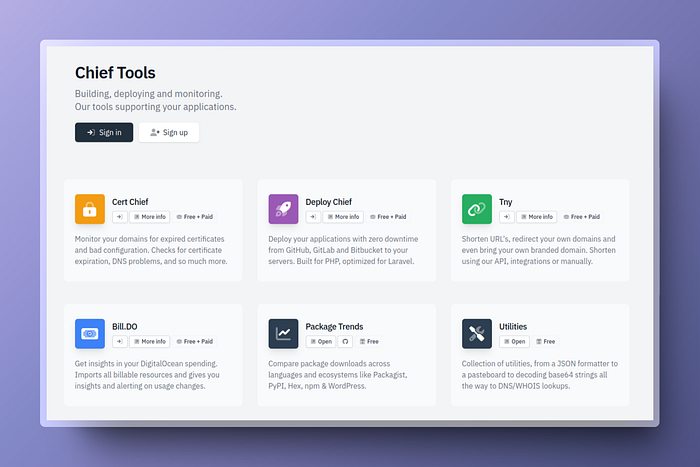Click the Chief Tools heading
The height and width of the screenshot is (467, 700).
pos(115,73)
